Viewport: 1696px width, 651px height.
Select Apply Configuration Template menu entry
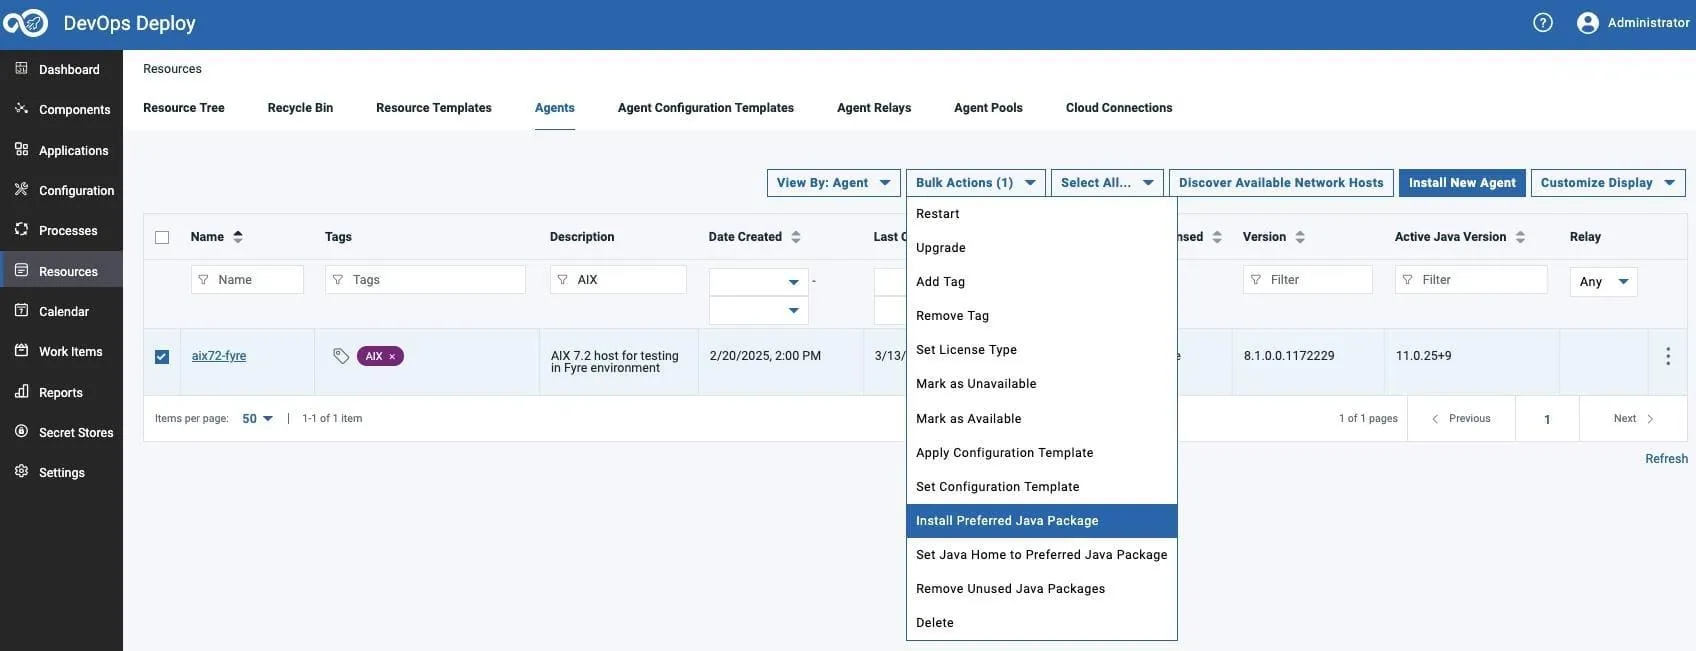(1041, 453)
